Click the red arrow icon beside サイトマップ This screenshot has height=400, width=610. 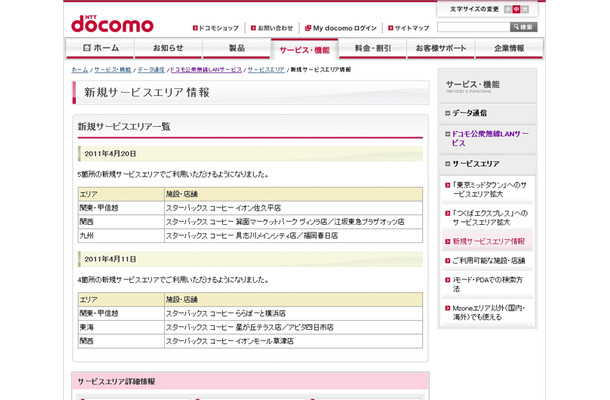[x=391, y=28]
